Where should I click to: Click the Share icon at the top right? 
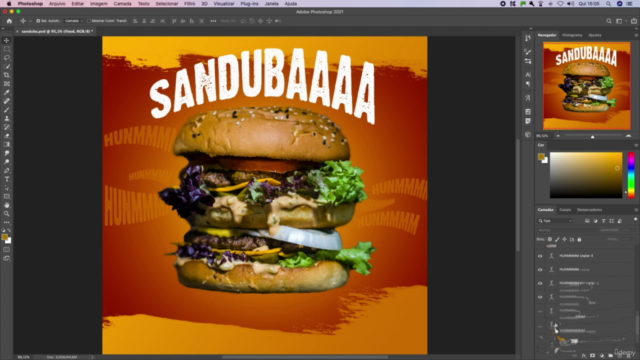tap(634, 21)
